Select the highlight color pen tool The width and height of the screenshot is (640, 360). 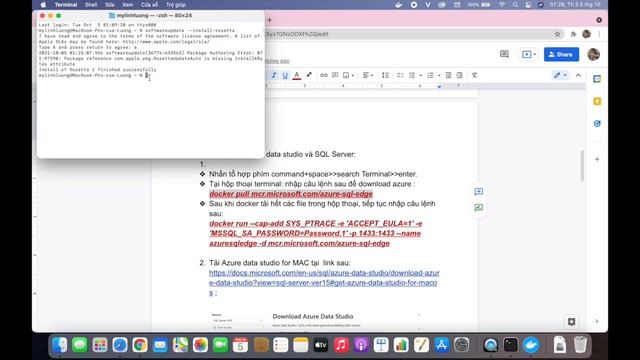[309, 75]
